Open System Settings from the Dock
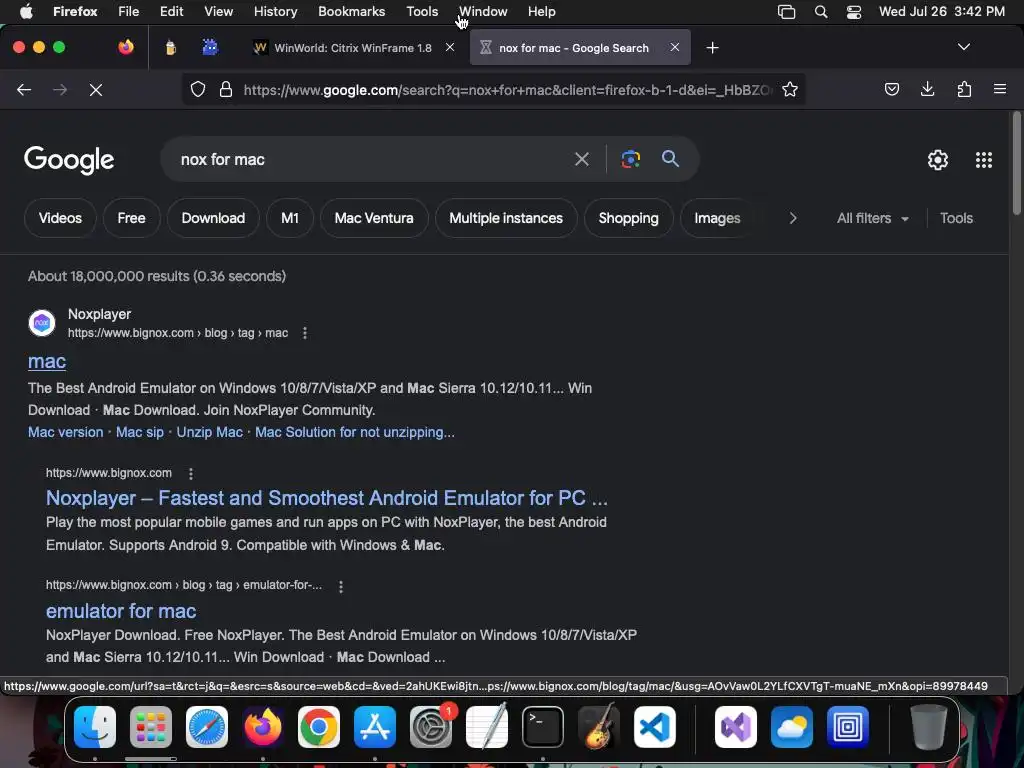The image size is (1024, 768). tap(431, 727)
